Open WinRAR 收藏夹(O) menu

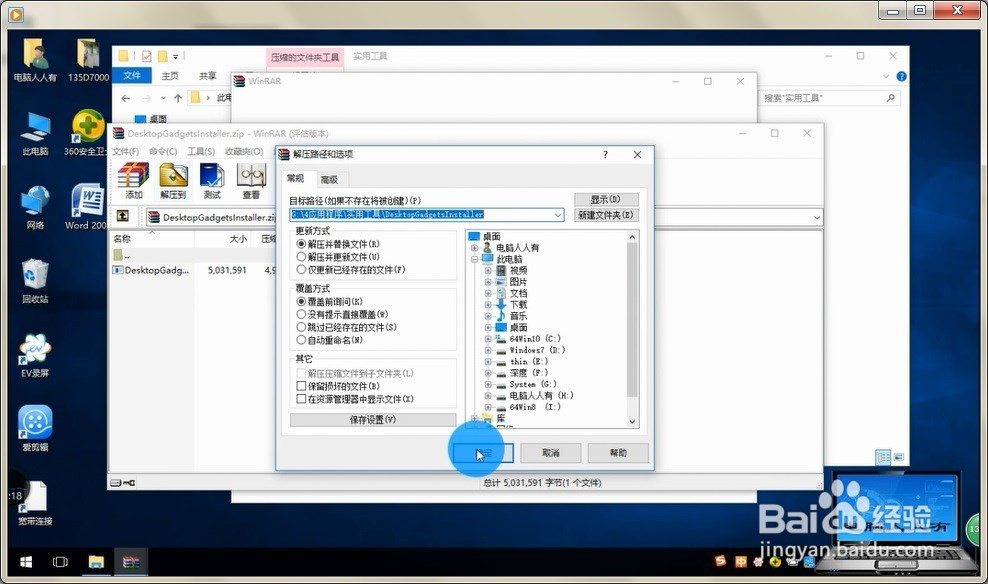[x=244, y=152]
